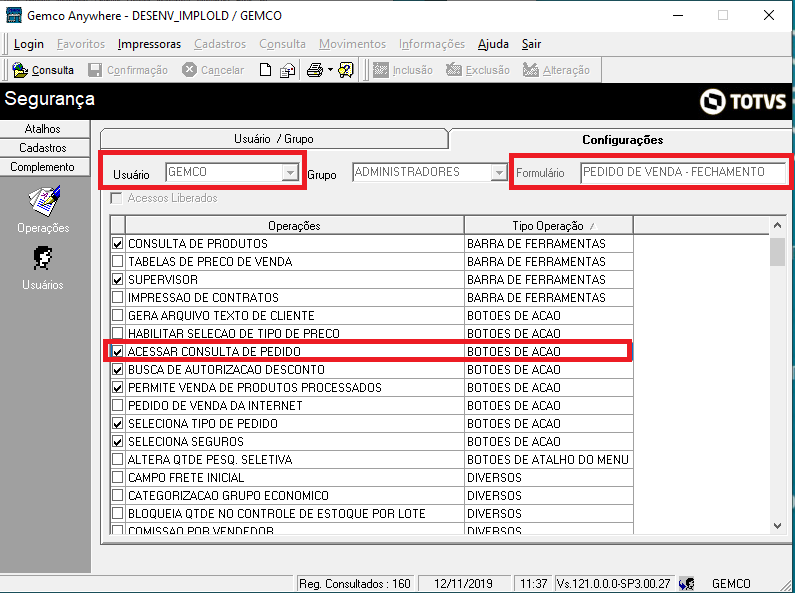Click the Formulário input field
The image size is (795, 593).
(683, 172)
